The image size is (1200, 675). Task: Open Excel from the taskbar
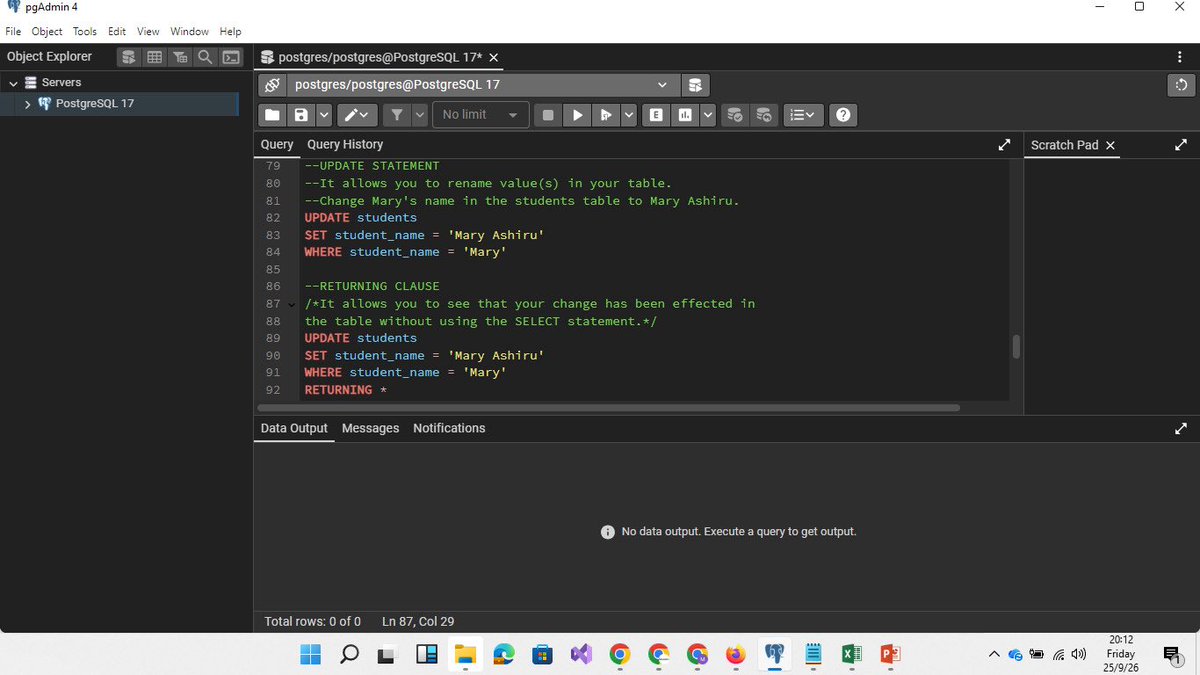click(851, 655)
